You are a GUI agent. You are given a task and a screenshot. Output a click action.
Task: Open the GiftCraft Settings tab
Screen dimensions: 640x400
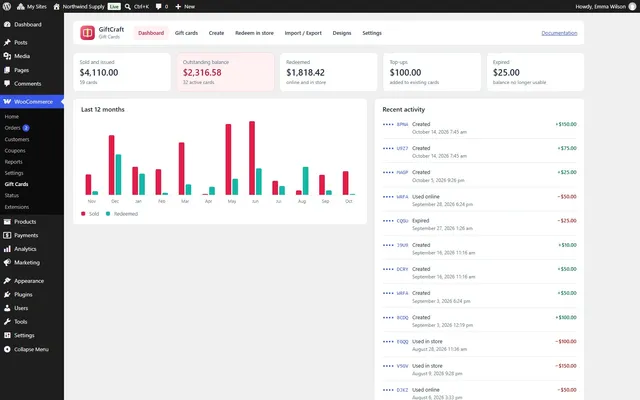[372, 33]
